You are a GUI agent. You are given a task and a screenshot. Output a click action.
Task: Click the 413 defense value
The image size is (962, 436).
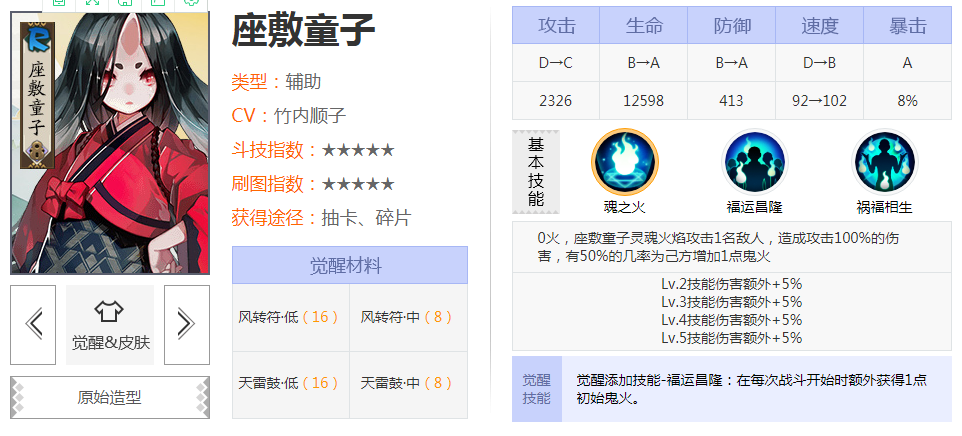tap(732, 101)
